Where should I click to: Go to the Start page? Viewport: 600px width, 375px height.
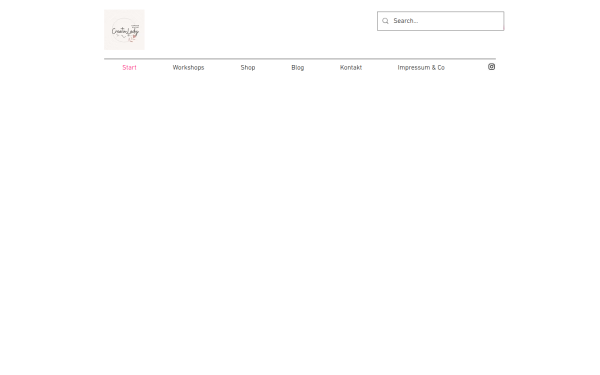coord(129,68)
